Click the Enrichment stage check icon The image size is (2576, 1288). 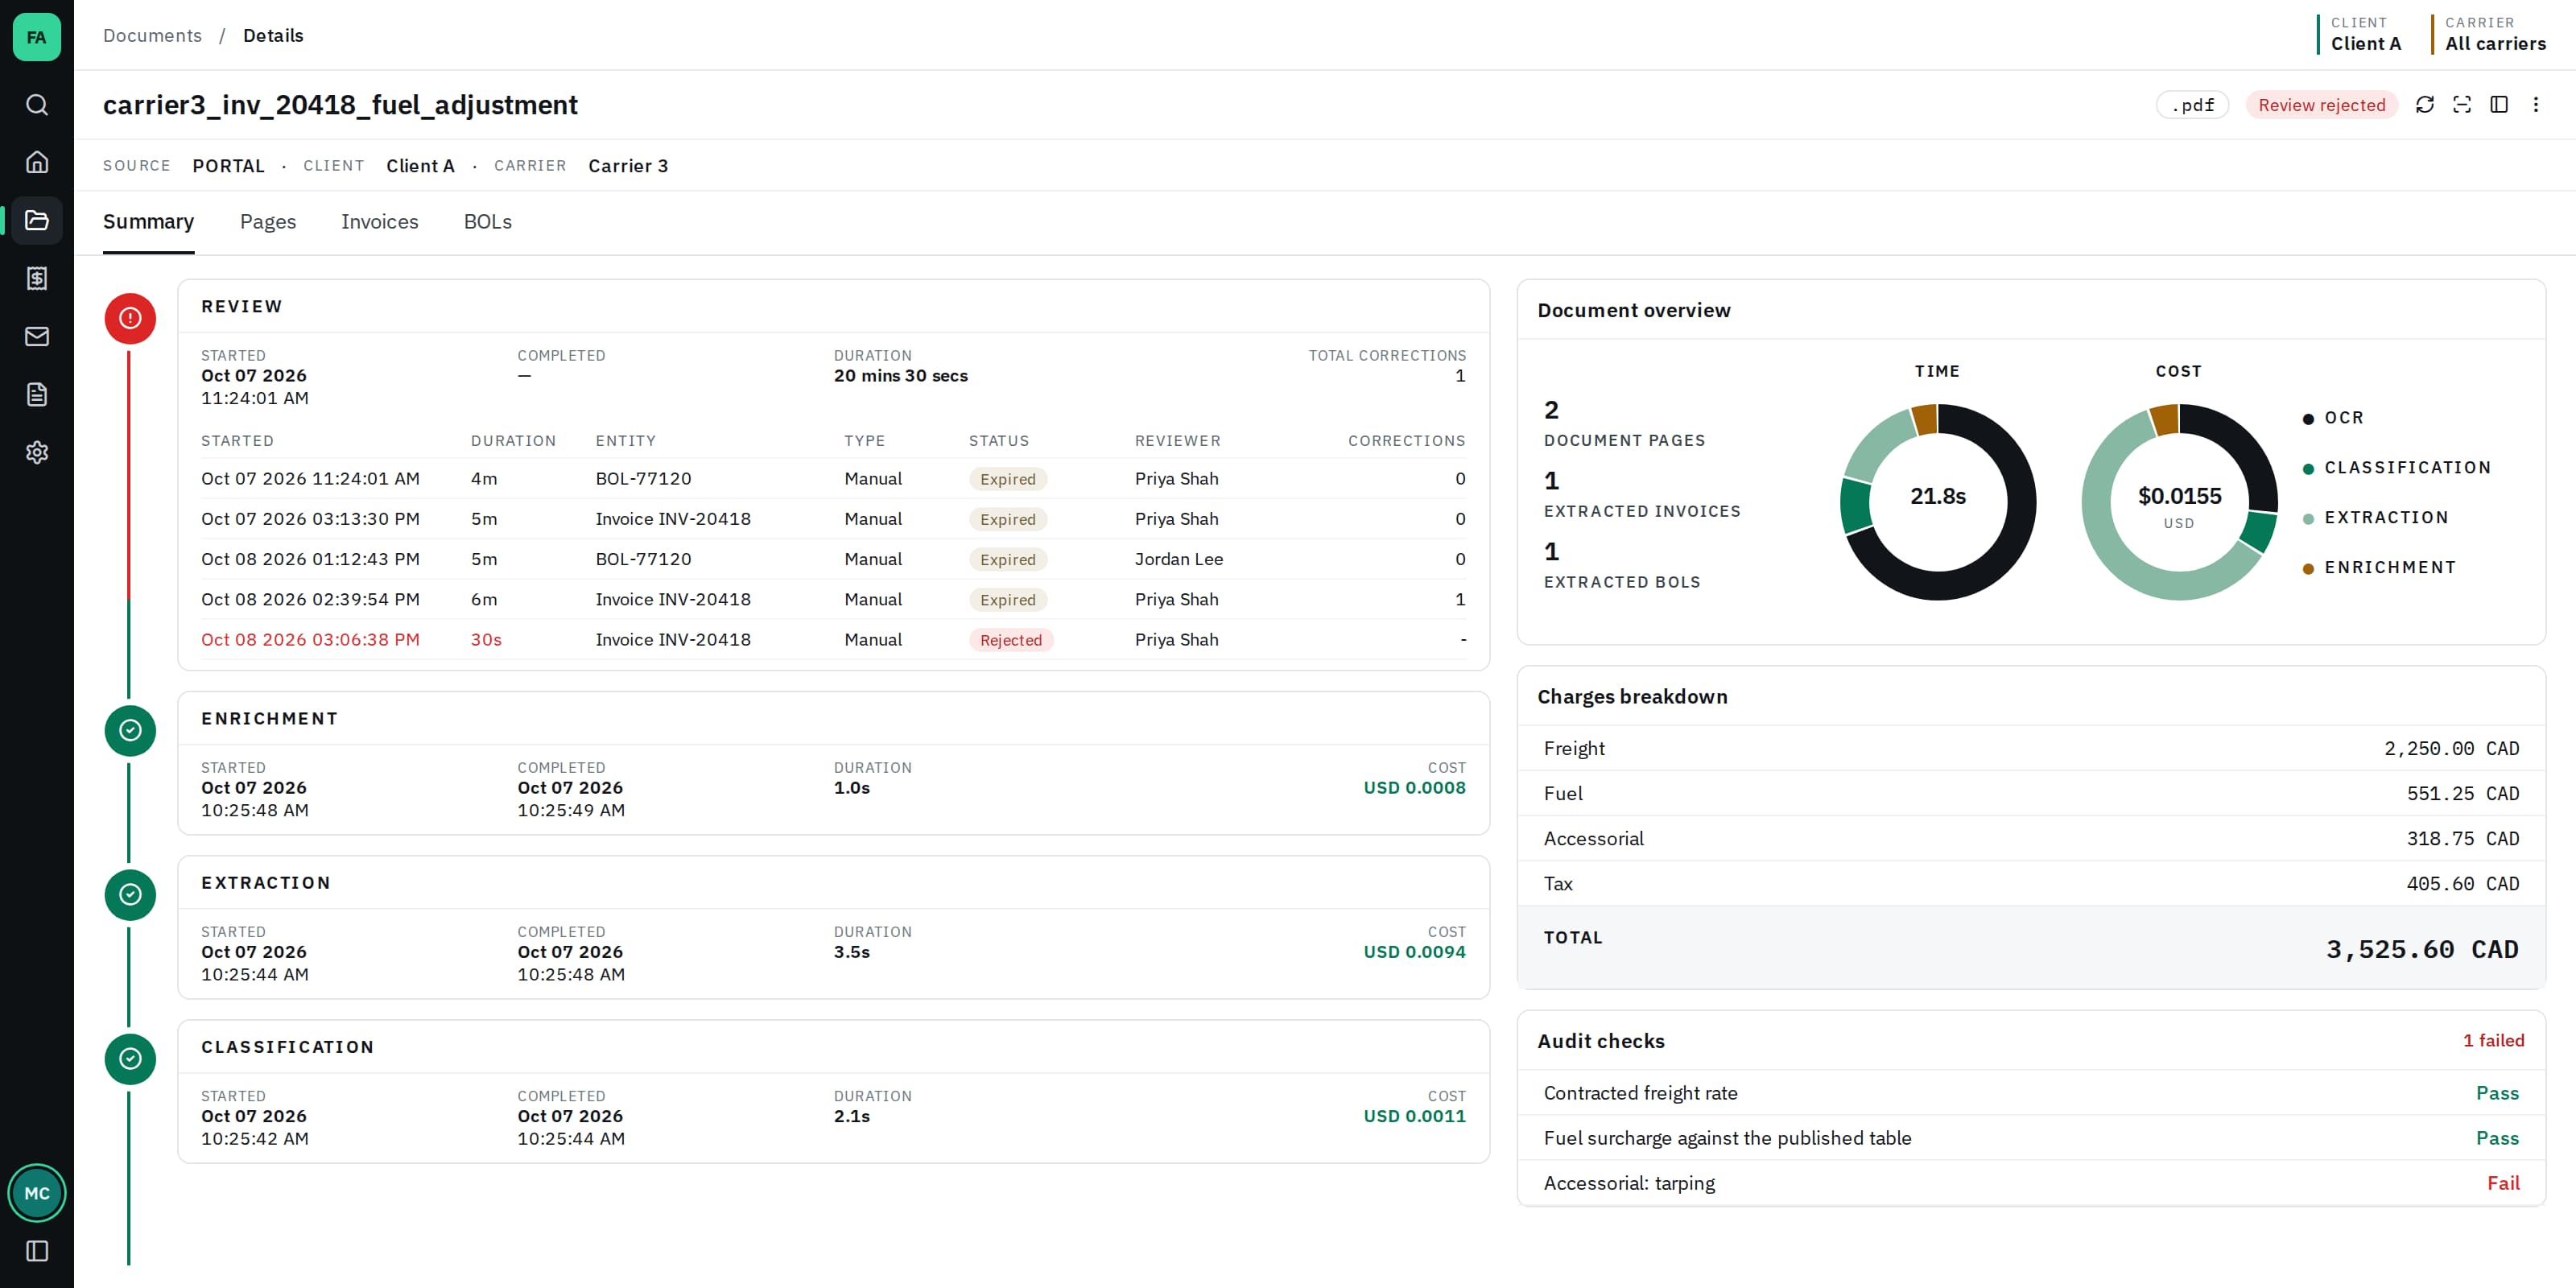(130, 730)
